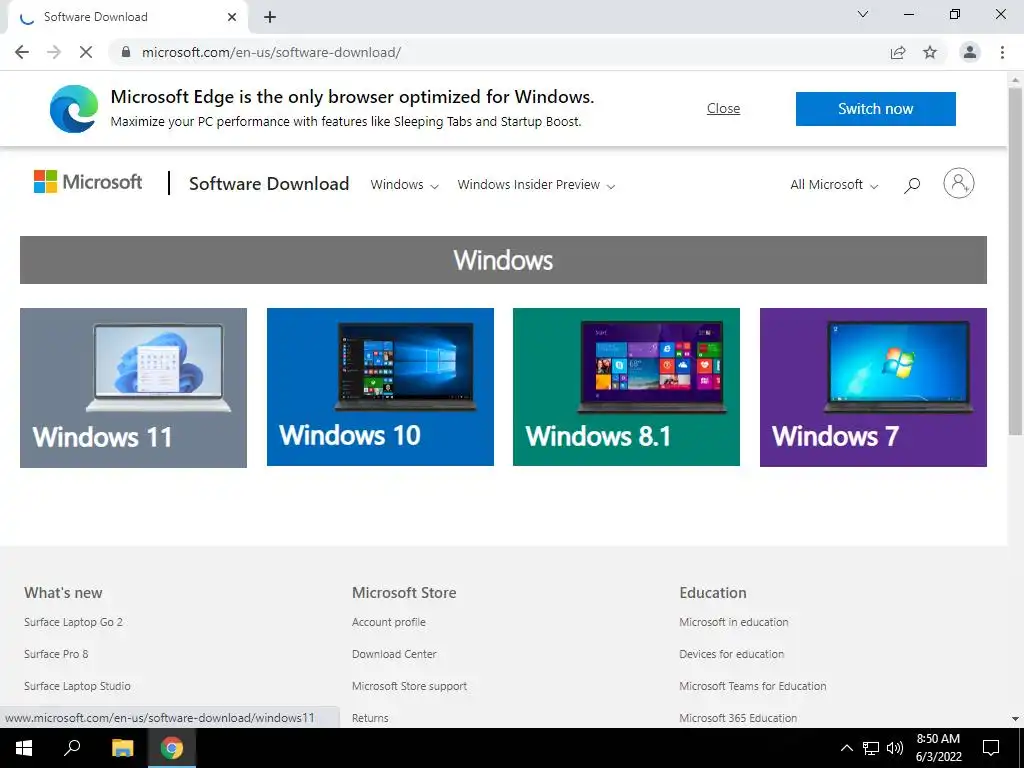Image resolution: width=1024 pixels, height=768 pixels.
Task: Open Microsoft Store support link
Action: [x=409, y=686]
